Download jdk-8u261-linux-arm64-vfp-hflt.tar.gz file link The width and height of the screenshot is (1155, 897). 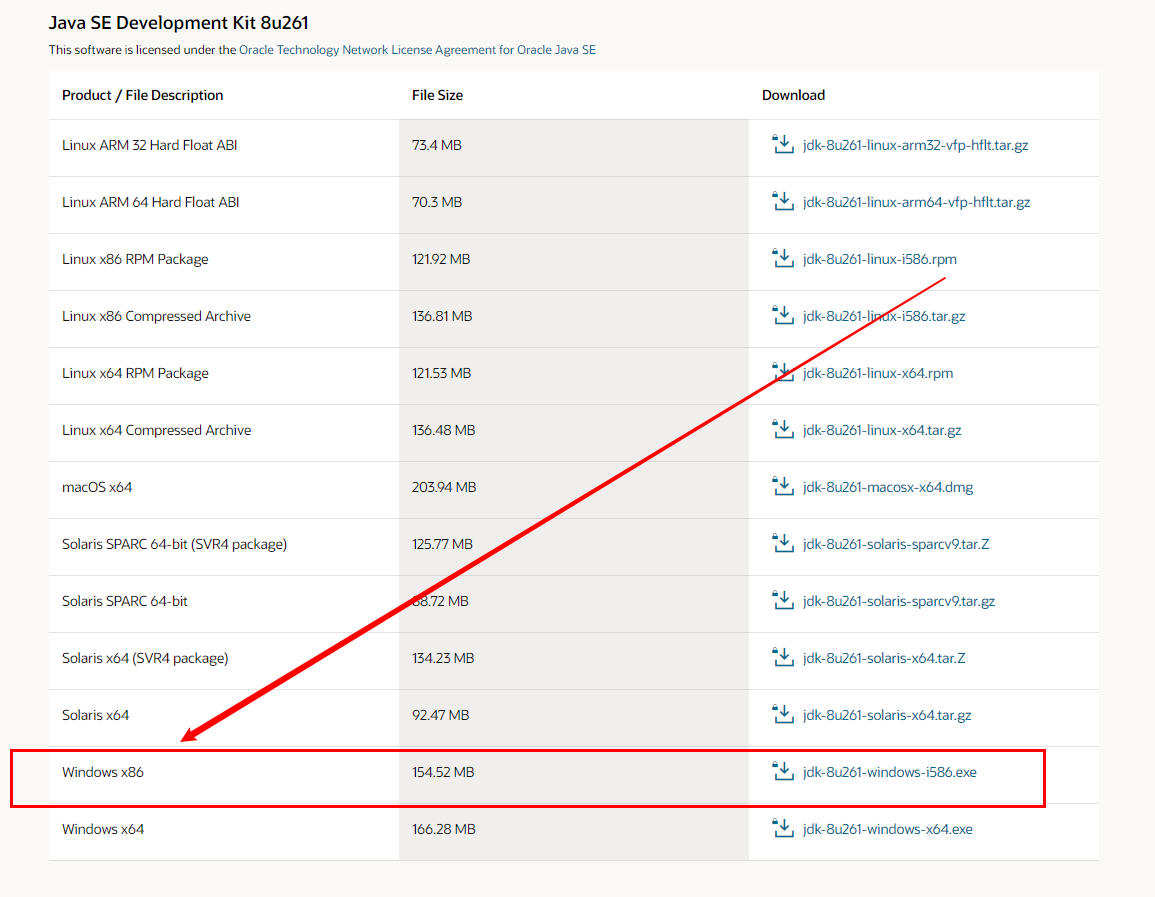point(916,202)
